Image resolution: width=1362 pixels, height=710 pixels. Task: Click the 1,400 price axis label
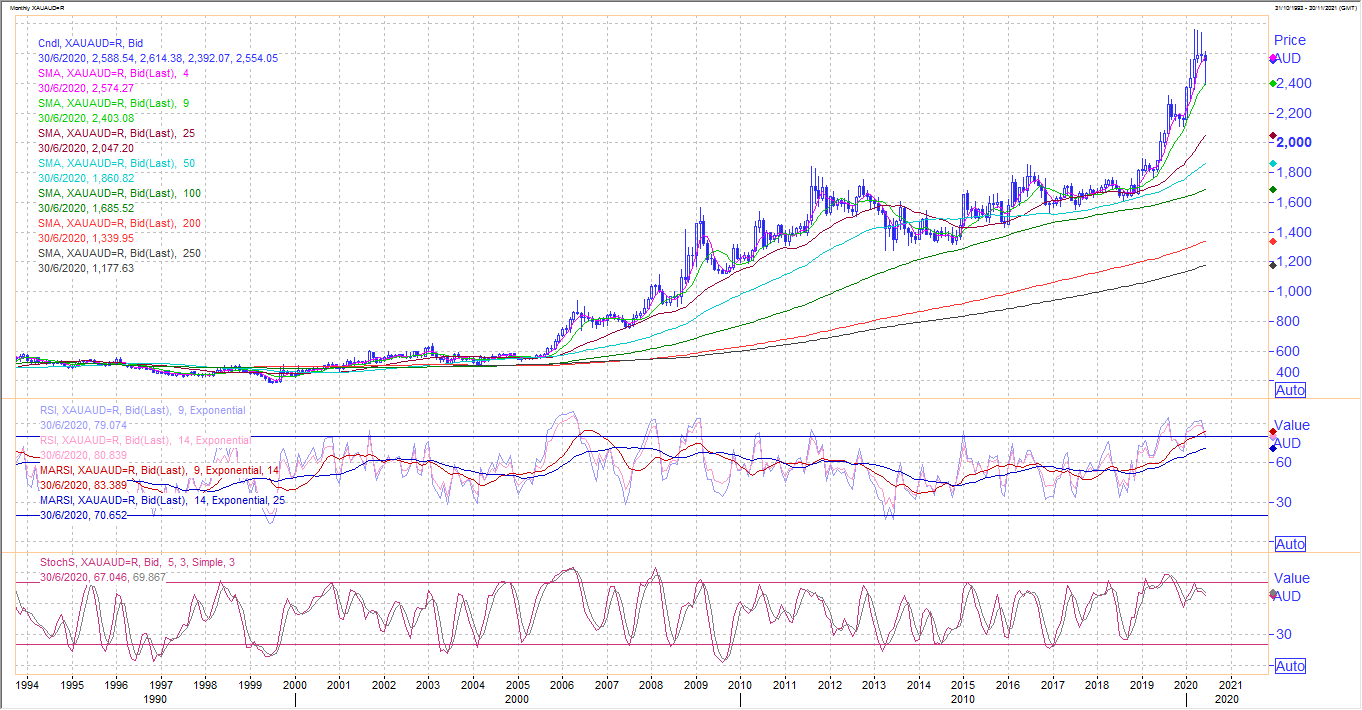1294,232
